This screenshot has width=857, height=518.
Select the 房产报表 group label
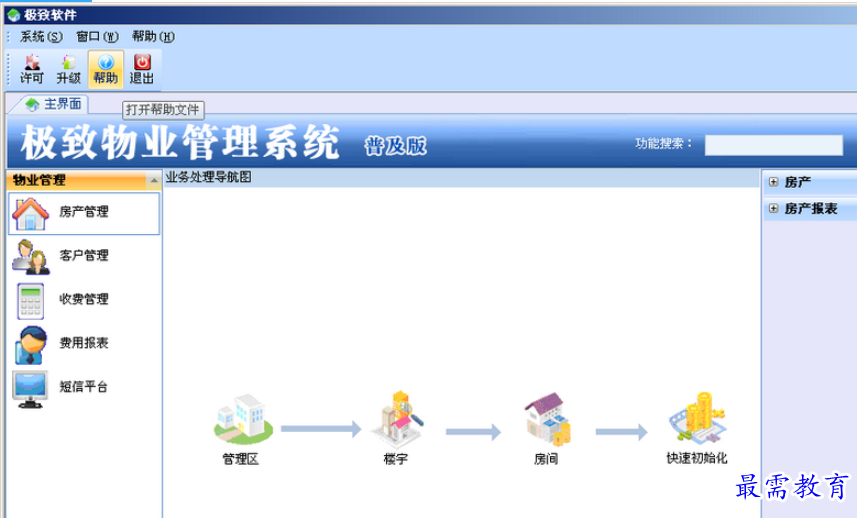[x=811, y=208]
